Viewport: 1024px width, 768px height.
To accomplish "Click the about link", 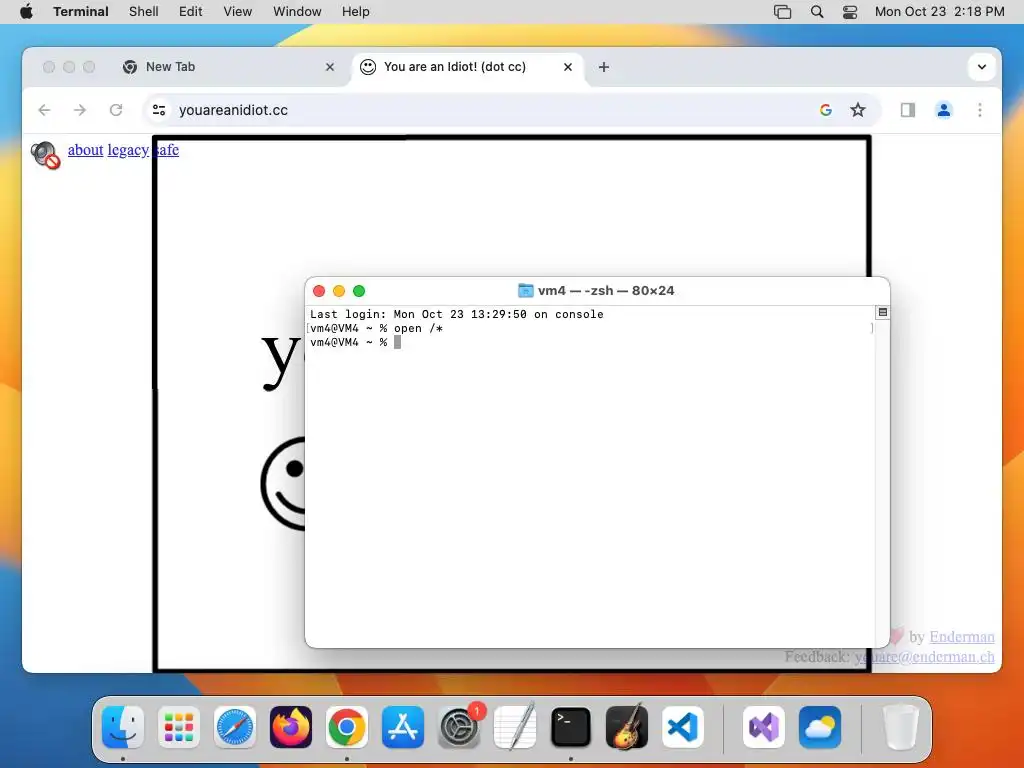I will pos(86,150).
